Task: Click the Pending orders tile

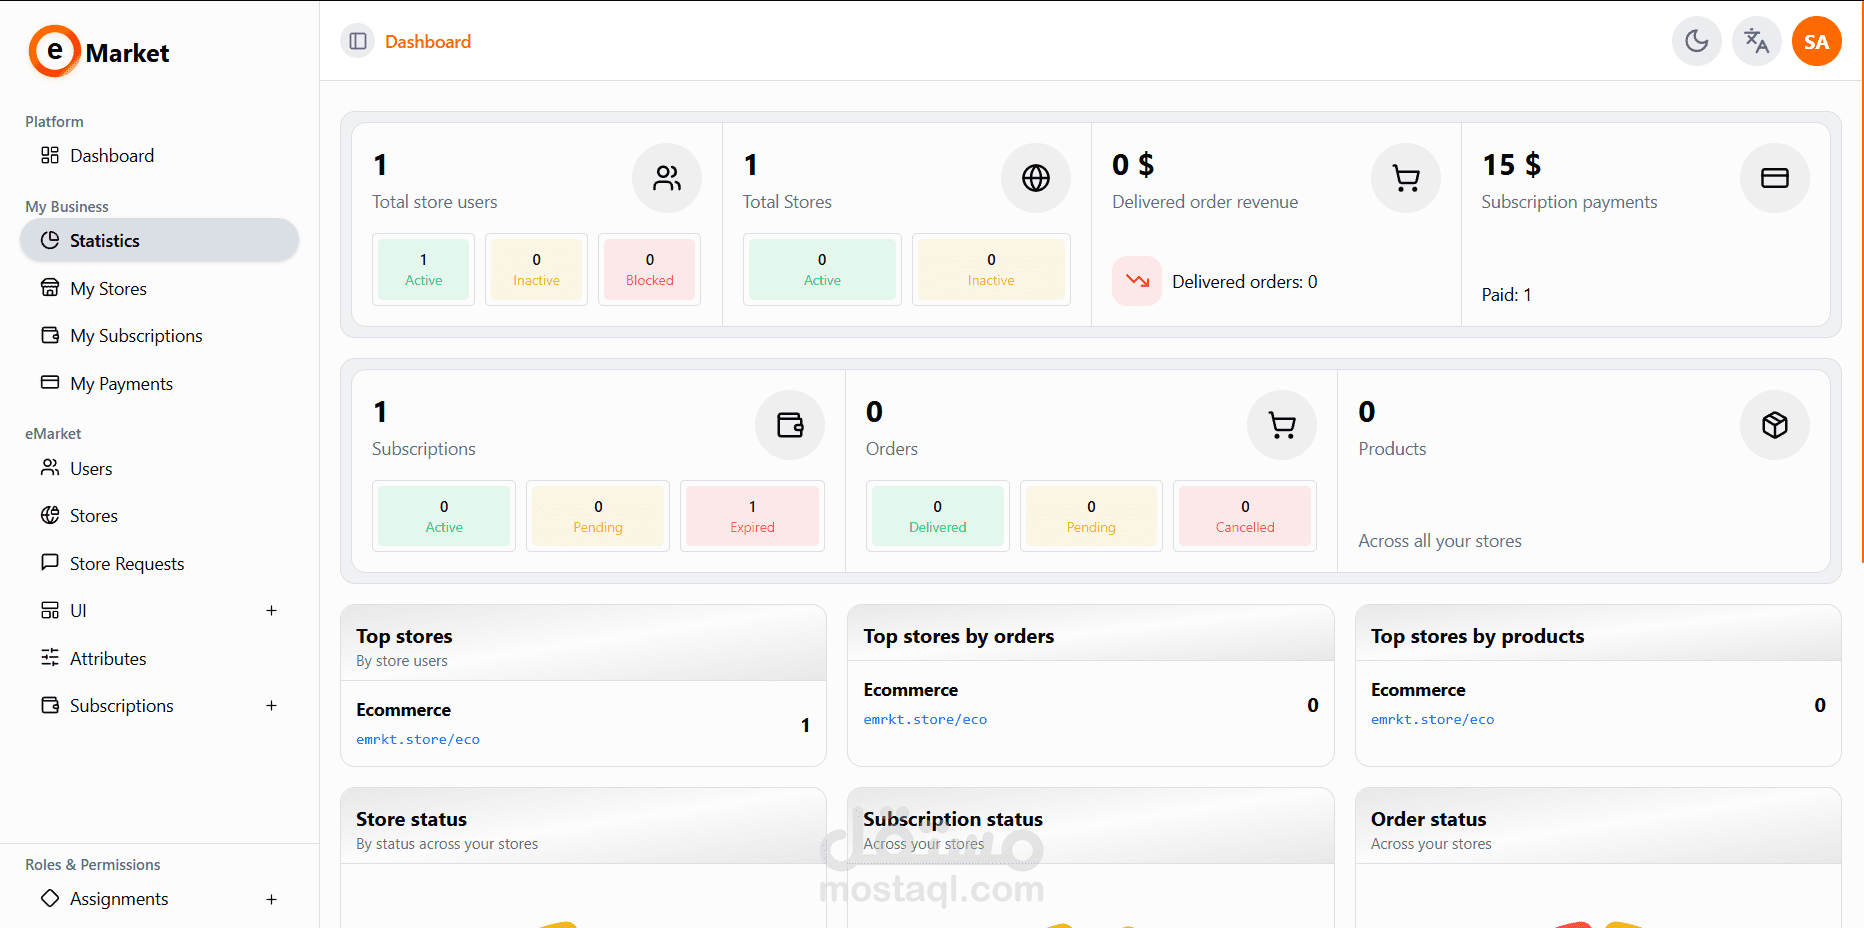Action: pyautogui.click(x=1091, y=516)
